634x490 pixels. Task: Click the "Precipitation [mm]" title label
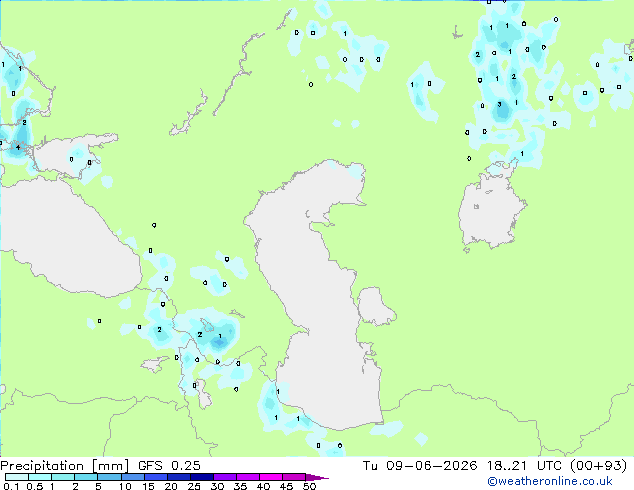65,466
